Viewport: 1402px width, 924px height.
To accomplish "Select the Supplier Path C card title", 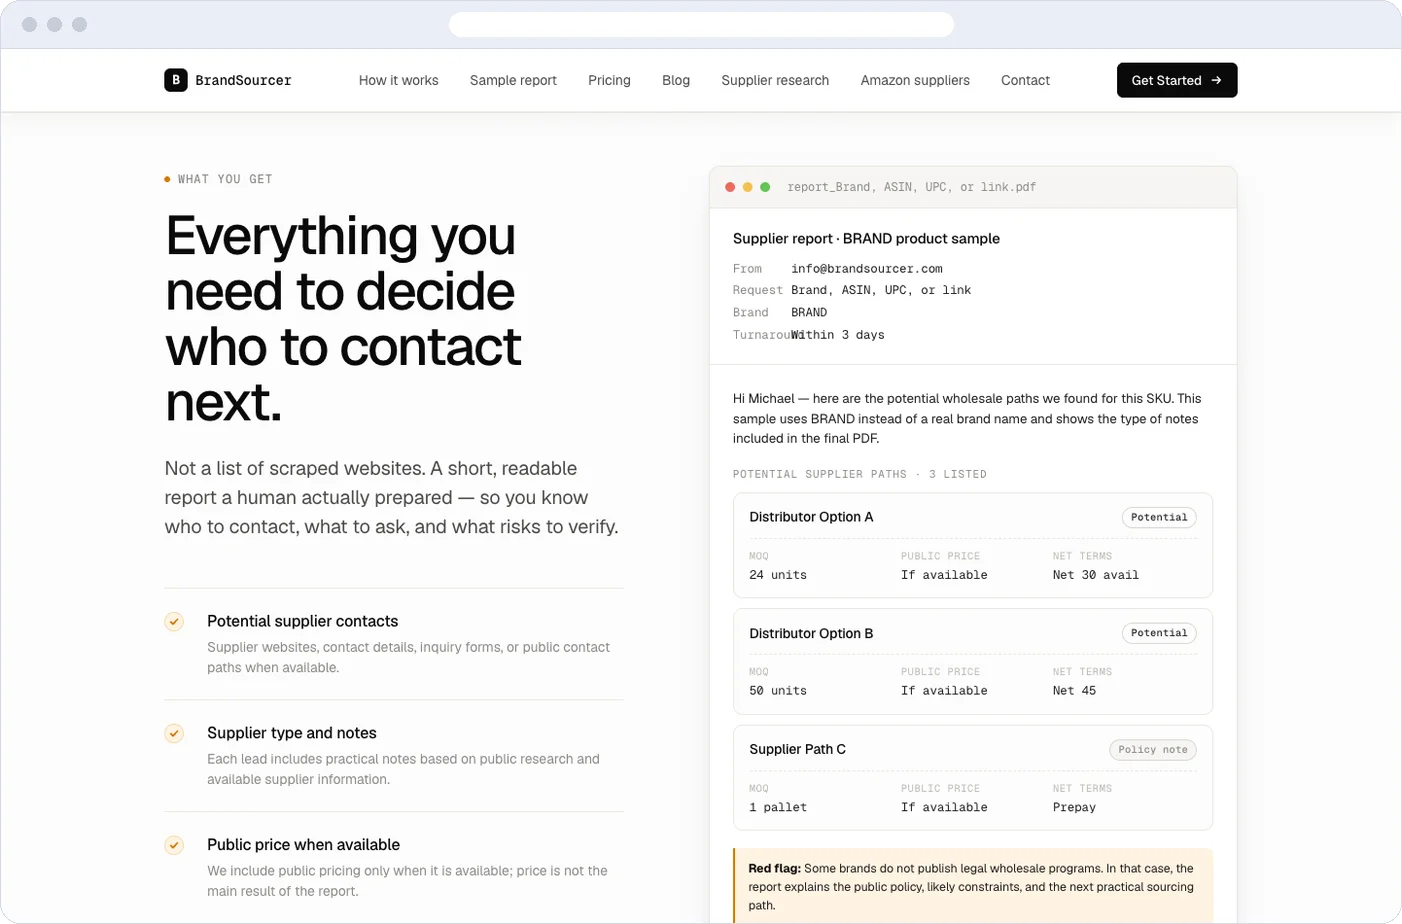I will click(x=797, y=749).
